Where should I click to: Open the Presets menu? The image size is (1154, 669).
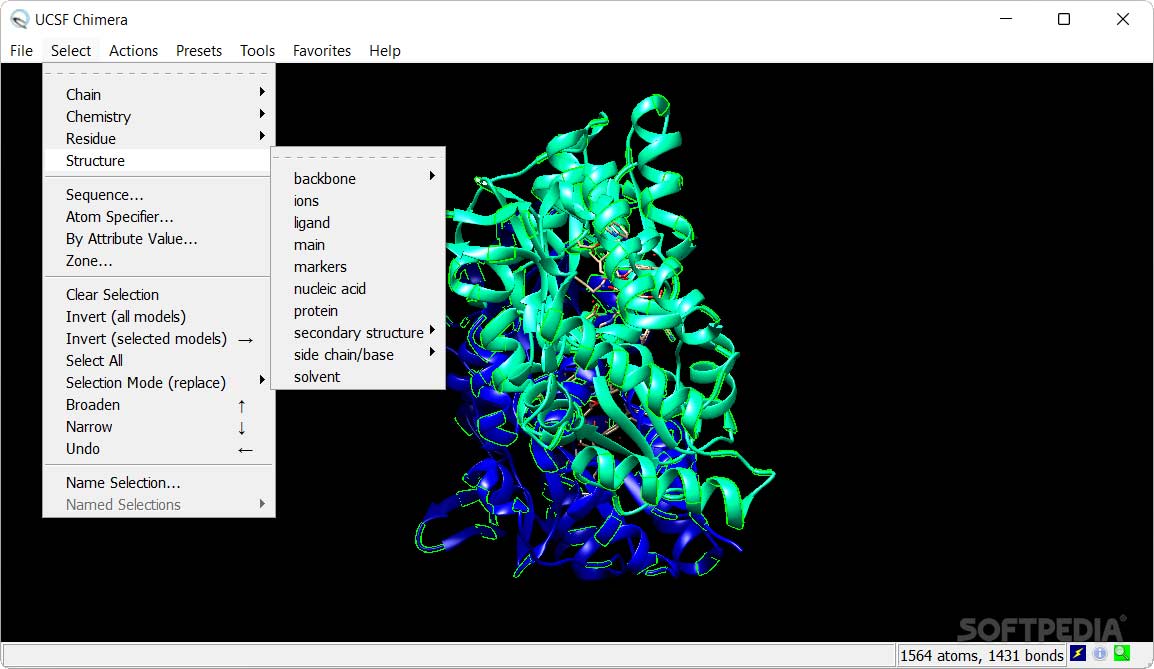(199, 51)
